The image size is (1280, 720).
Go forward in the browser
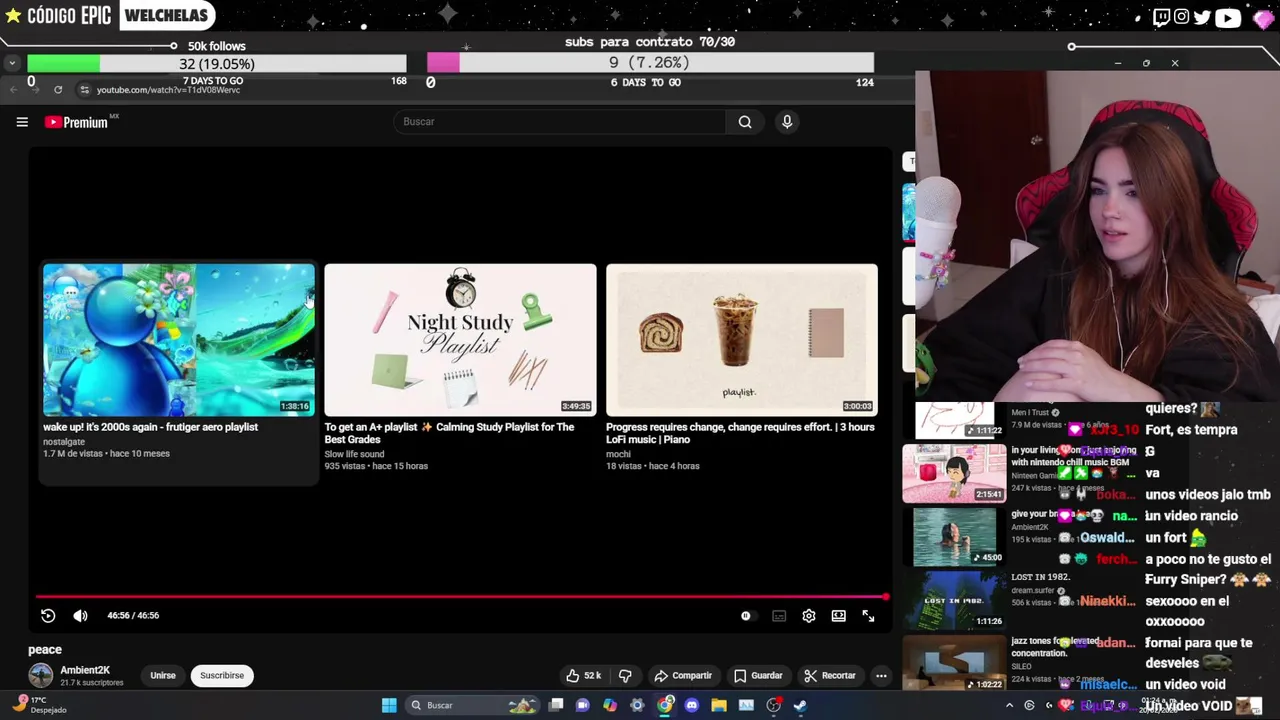[34, 90]
